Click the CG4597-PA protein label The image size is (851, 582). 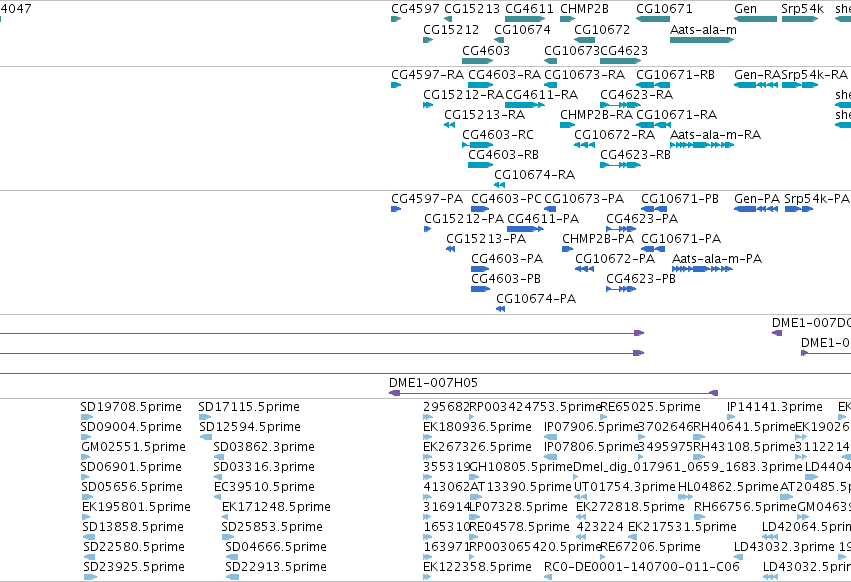(x=427, y=199)
